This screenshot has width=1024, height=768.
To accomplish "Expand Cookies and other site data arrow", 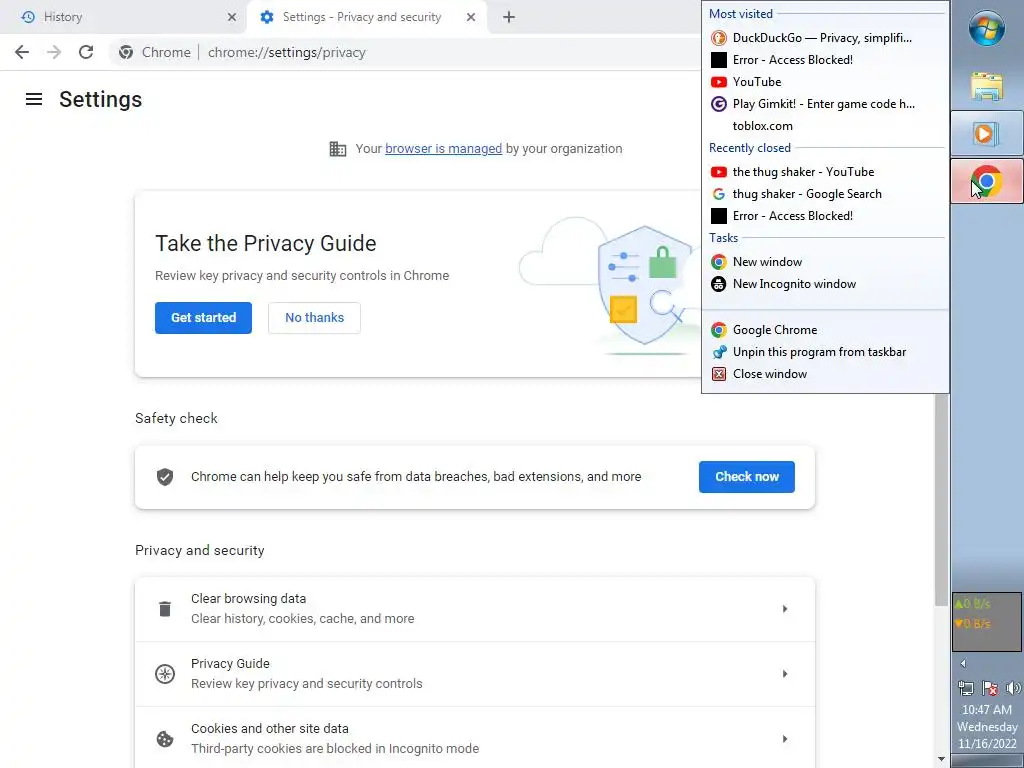I will pos(784,739).
